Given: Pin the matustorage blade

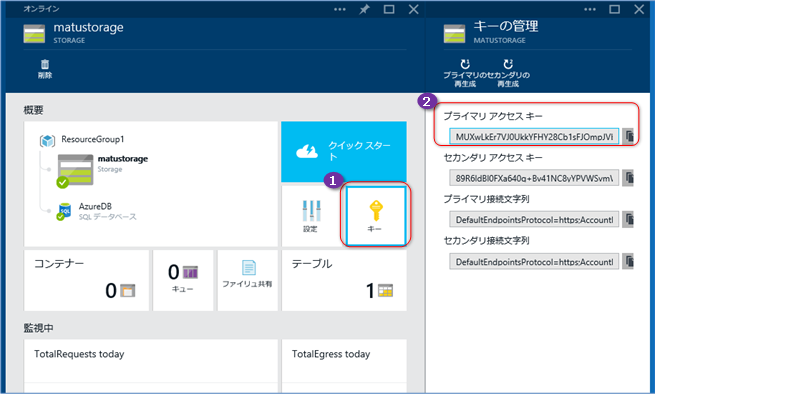Looking at the screenshot, I should click(364, 9).
